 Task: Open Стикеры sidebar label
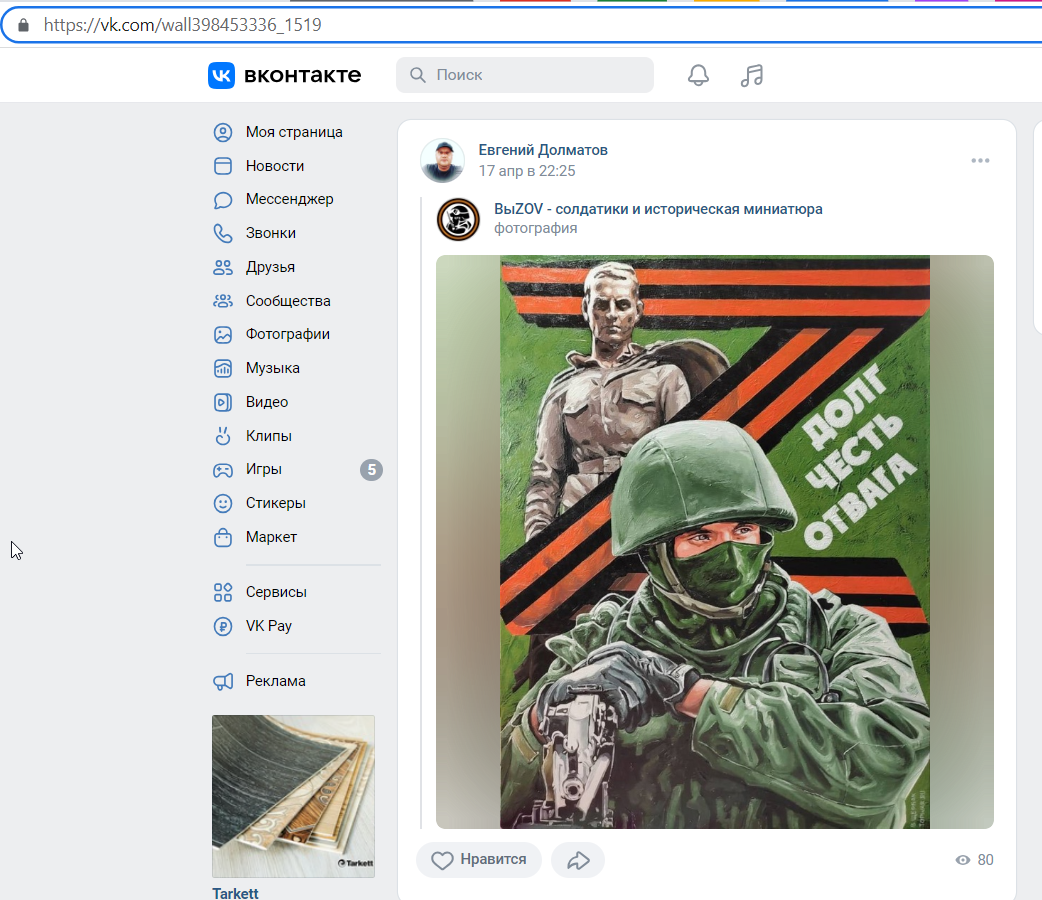[x=276, y=503]
